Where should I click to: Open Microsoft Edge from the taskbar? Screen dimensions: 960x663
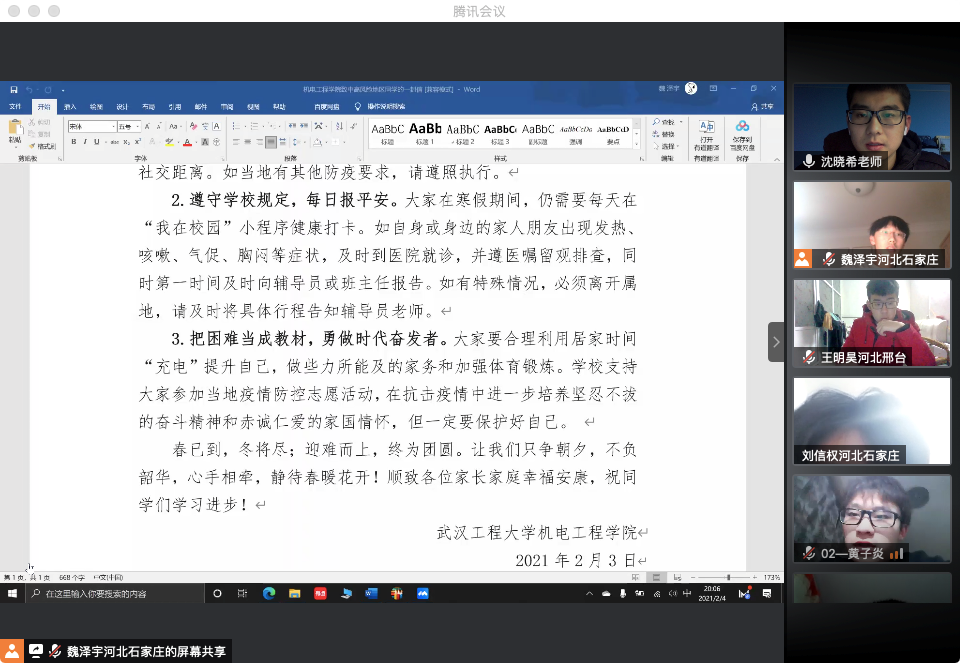point(269,593)
